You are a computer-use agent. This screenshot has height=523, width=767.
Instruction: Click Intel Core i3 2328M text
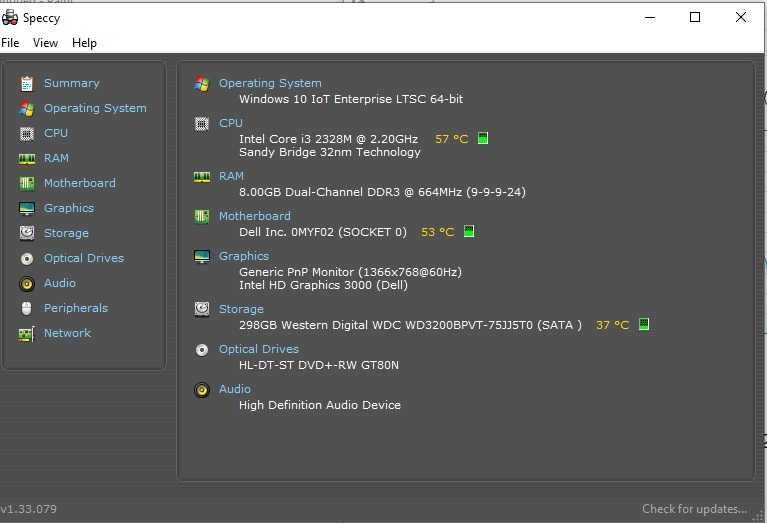[x=328, y=139]
